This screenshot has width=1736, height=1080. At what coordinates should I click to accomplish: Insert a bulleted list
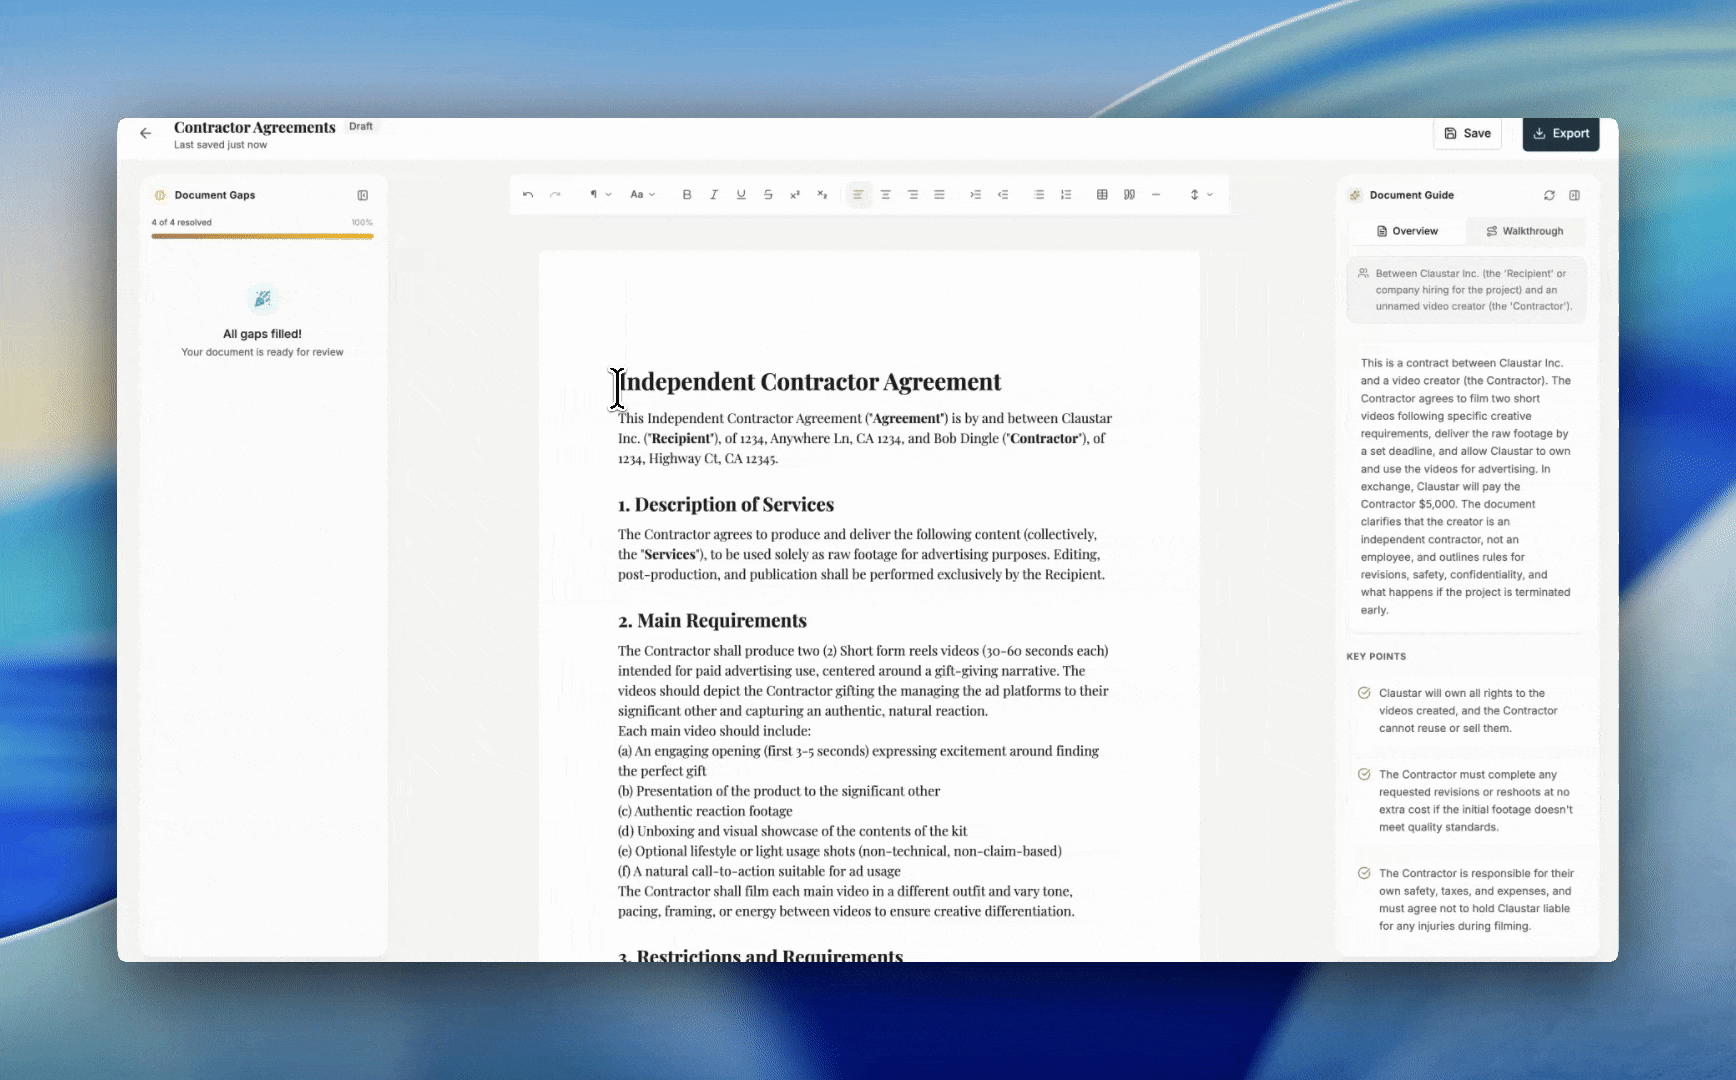pos(1039,195)
